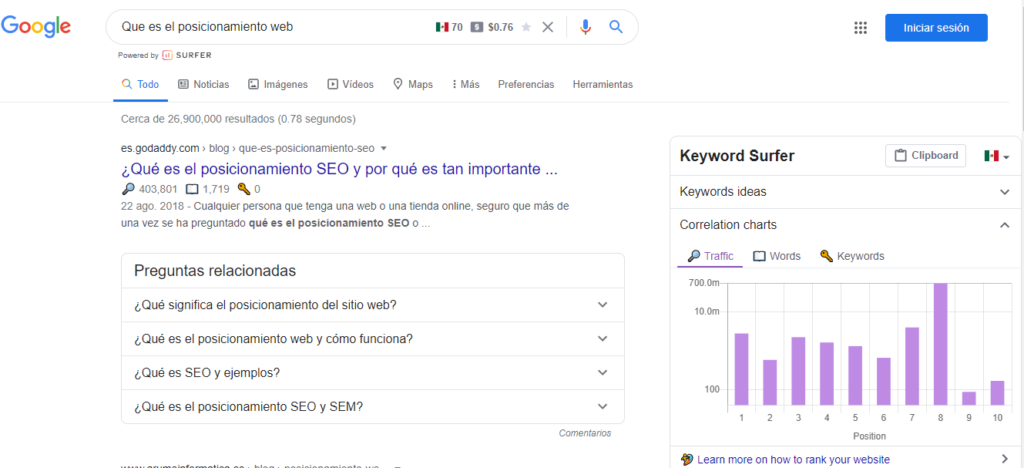Click the chart bar at position 1
The width and height of the screenshot is (1024, 468).
(741, 369)
